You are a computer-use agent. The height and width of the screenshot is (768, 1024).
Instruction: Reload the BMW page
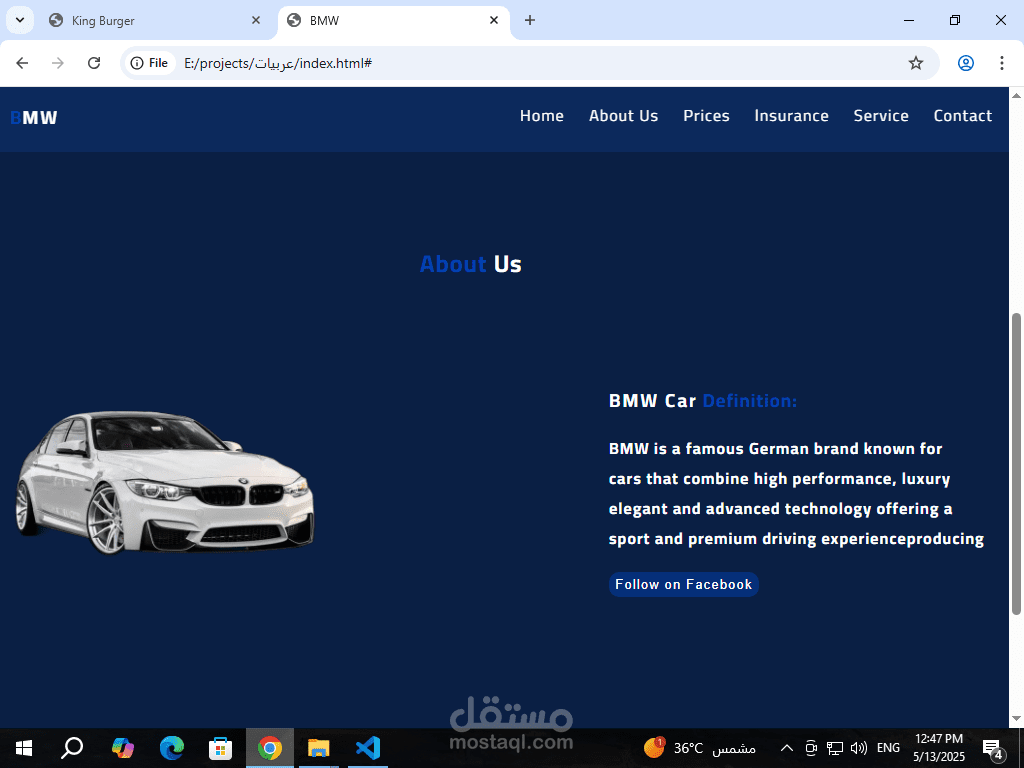tap(94, 63)
